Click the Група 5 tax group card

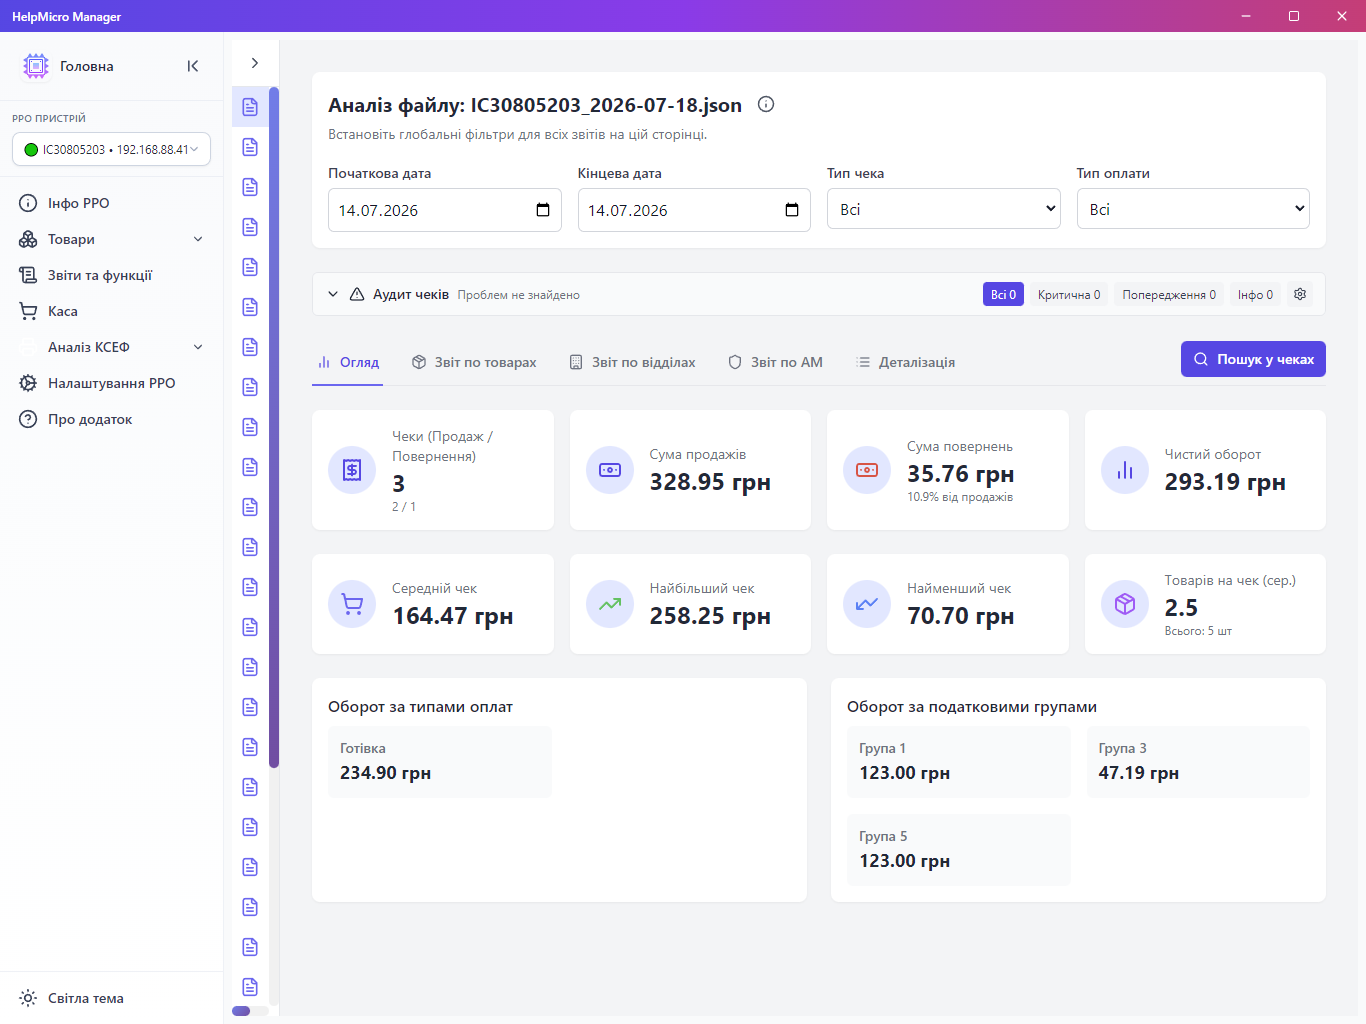(x=959, y=850)
